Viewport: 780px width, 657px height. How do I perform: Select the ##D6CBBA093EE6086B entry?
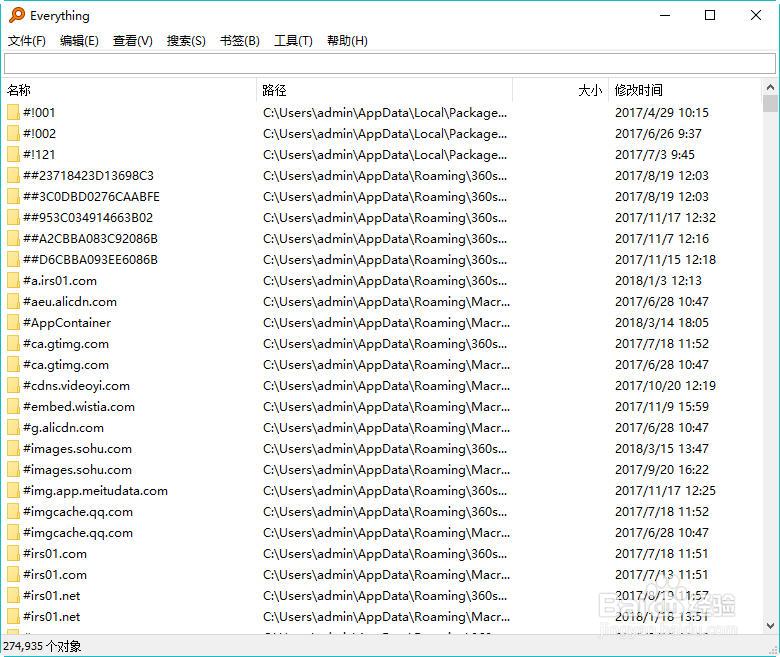tap(91, 260)
